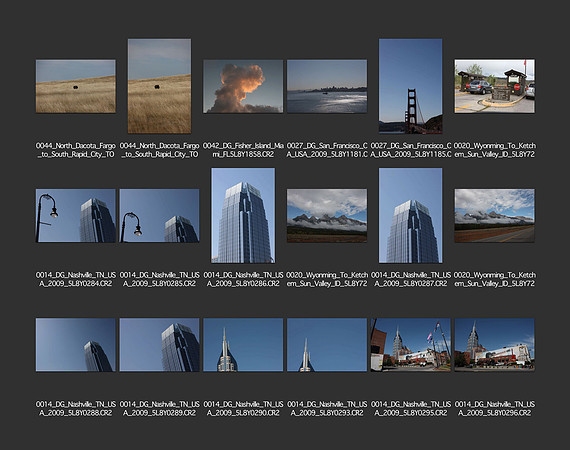The image size is (570, 450).
Task: Select the SL8Y0286 vertical skyscraper thumbnail
Action: tap(243, 215)
